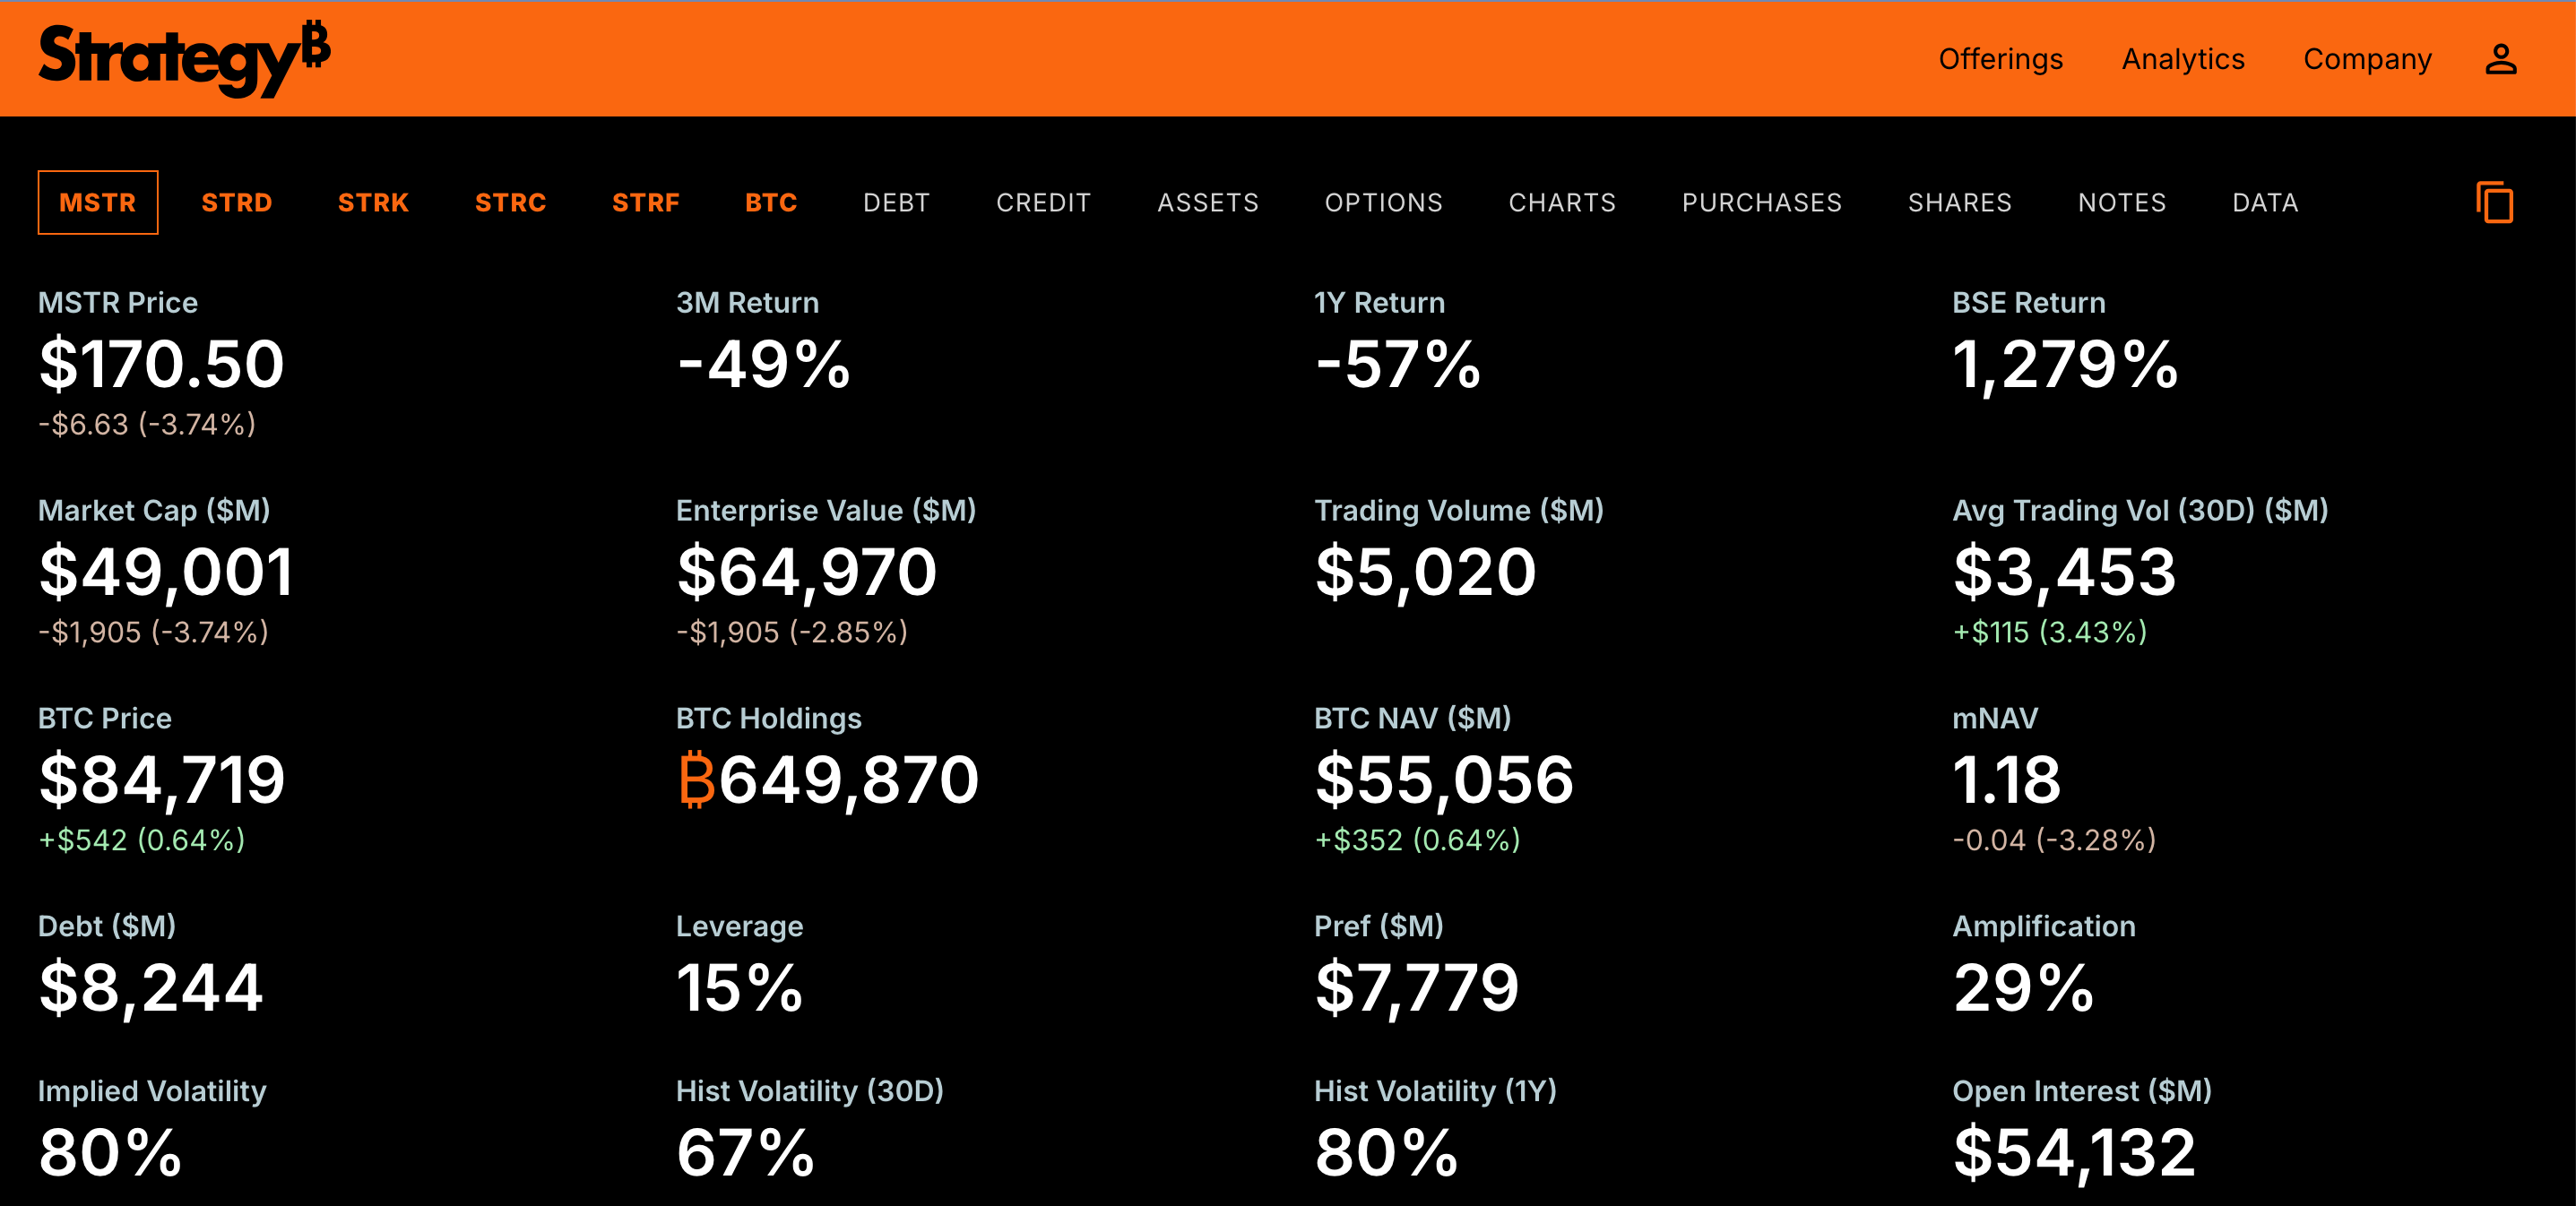Switch to the BTC tab
Screen dimensions: 2576x1206
click(x=770, y=202)
